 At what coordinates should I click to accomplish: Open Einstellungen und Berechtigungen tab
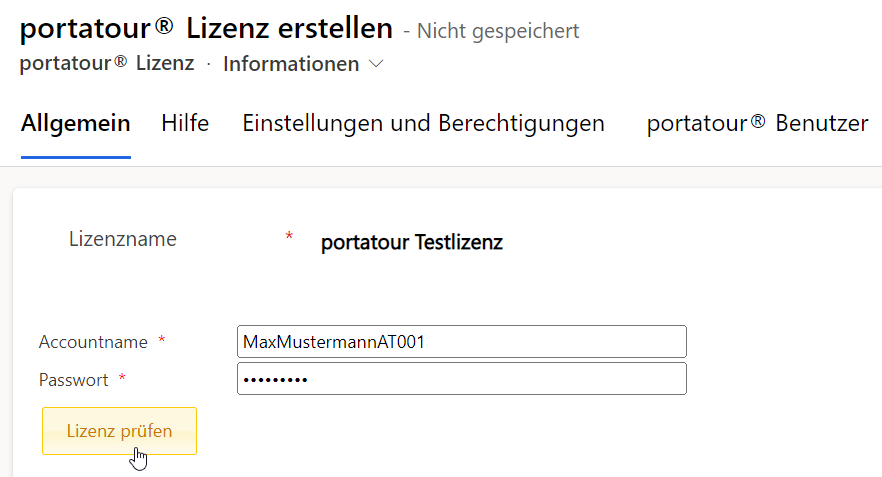point(424,123)
